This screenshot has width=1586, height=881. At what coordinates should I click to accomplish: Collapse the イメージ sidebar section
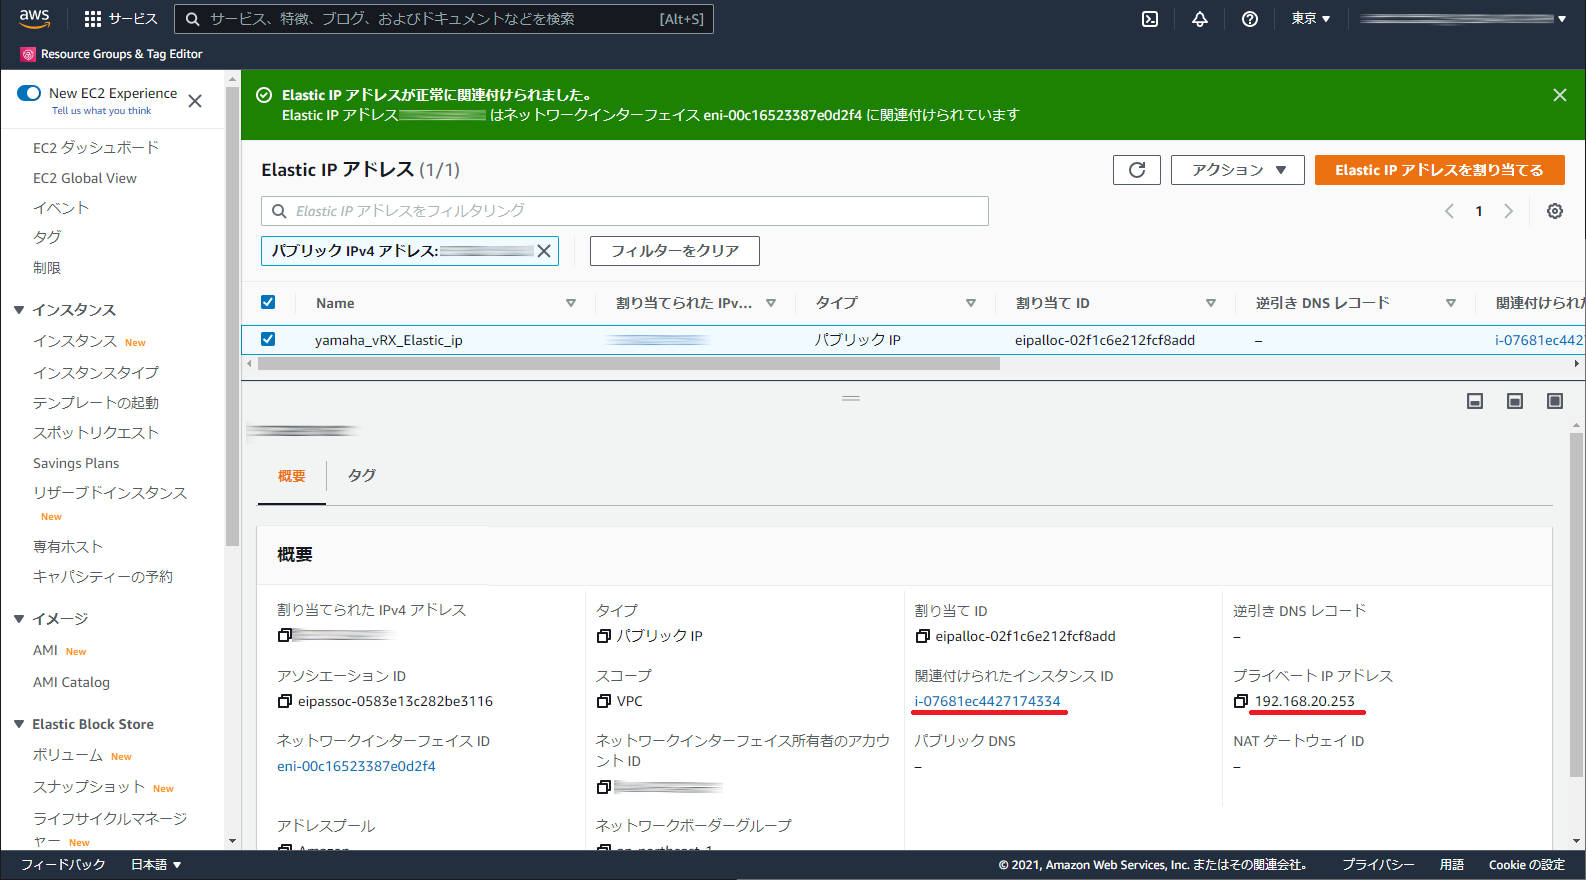coord(19,619)
